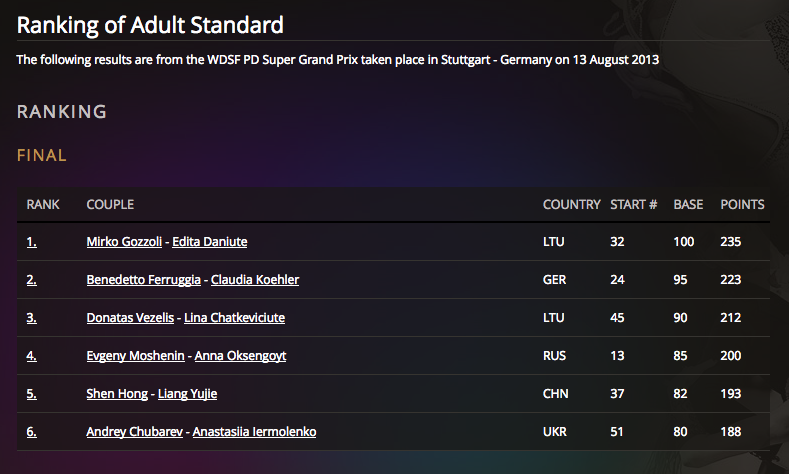This screenshot has width=789, height=474.
Task: Select the rank 4. link
Action: [x=32, y=356]
